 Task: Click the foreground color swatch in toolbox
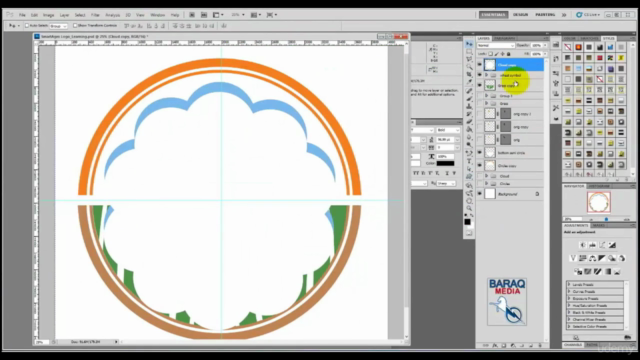point(467,222)
